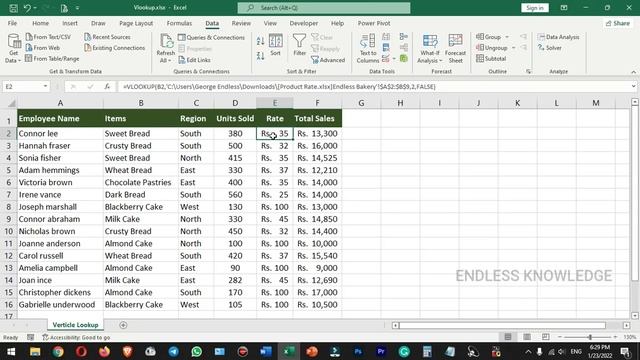Click the Insert Function fx button
Screen dimensions: 640x360
pos(107,87)
